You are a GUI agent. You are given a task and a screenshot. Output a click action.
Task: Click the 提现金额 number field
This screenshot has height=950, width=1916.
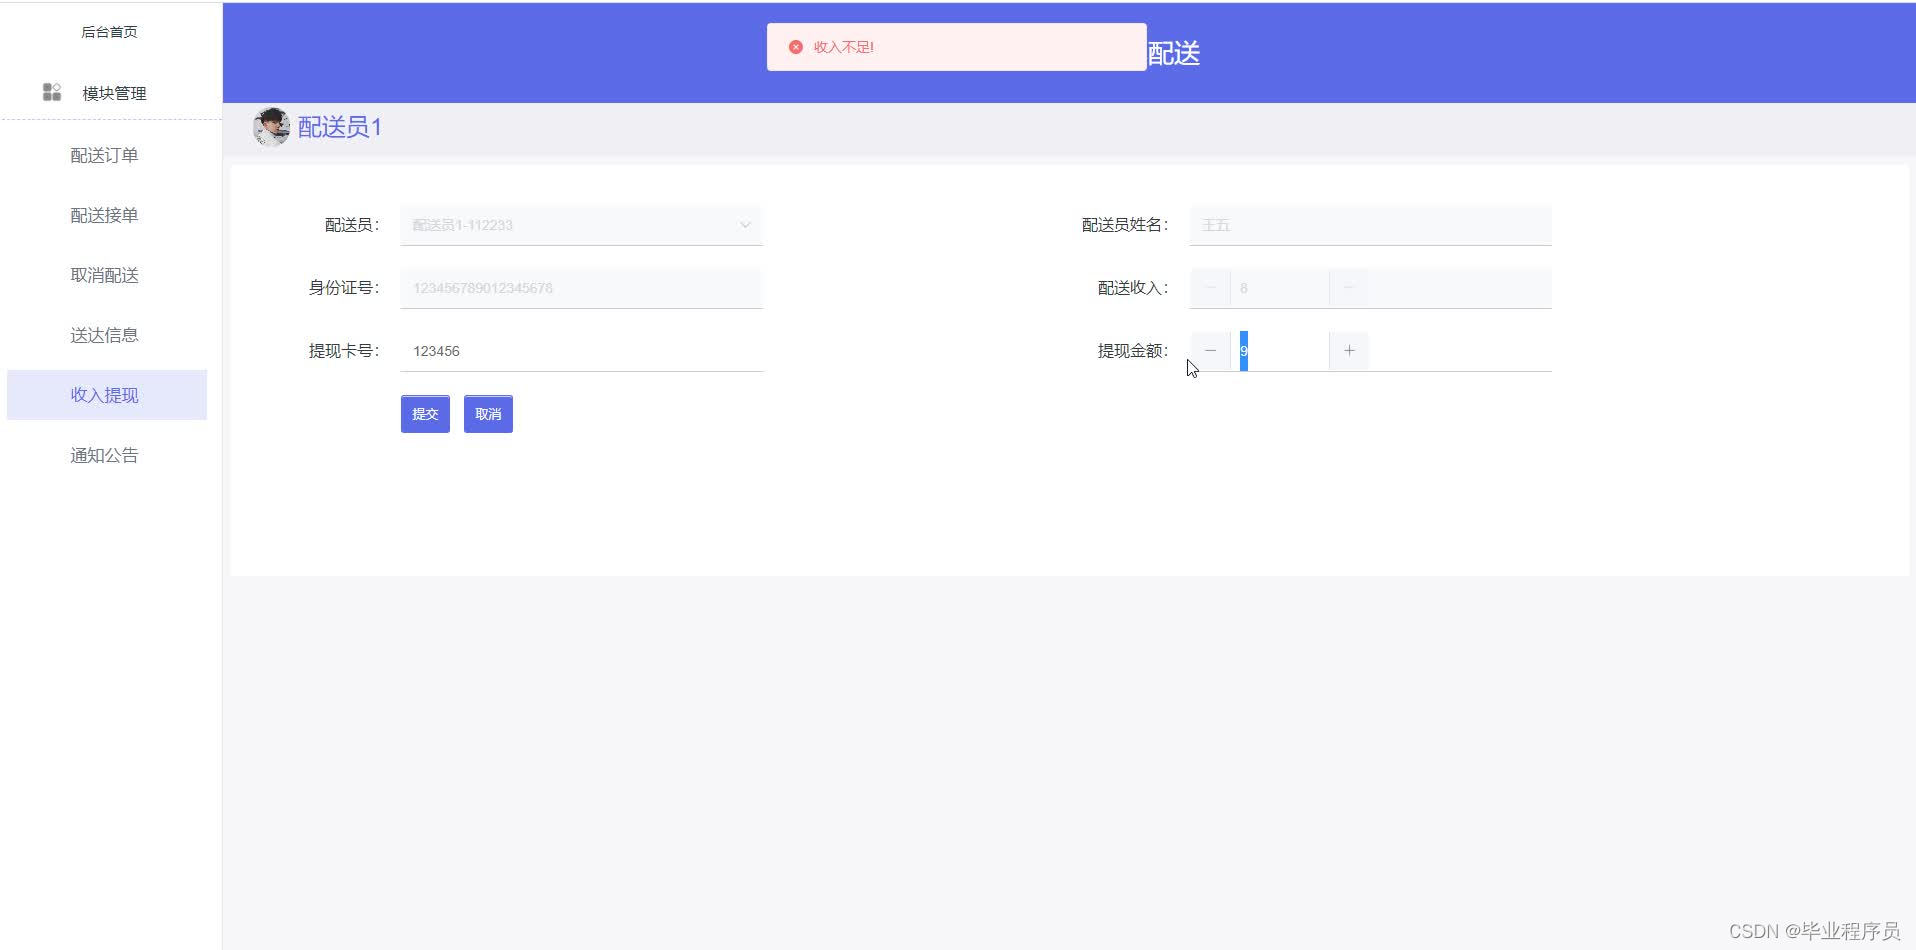(1280, 351)
